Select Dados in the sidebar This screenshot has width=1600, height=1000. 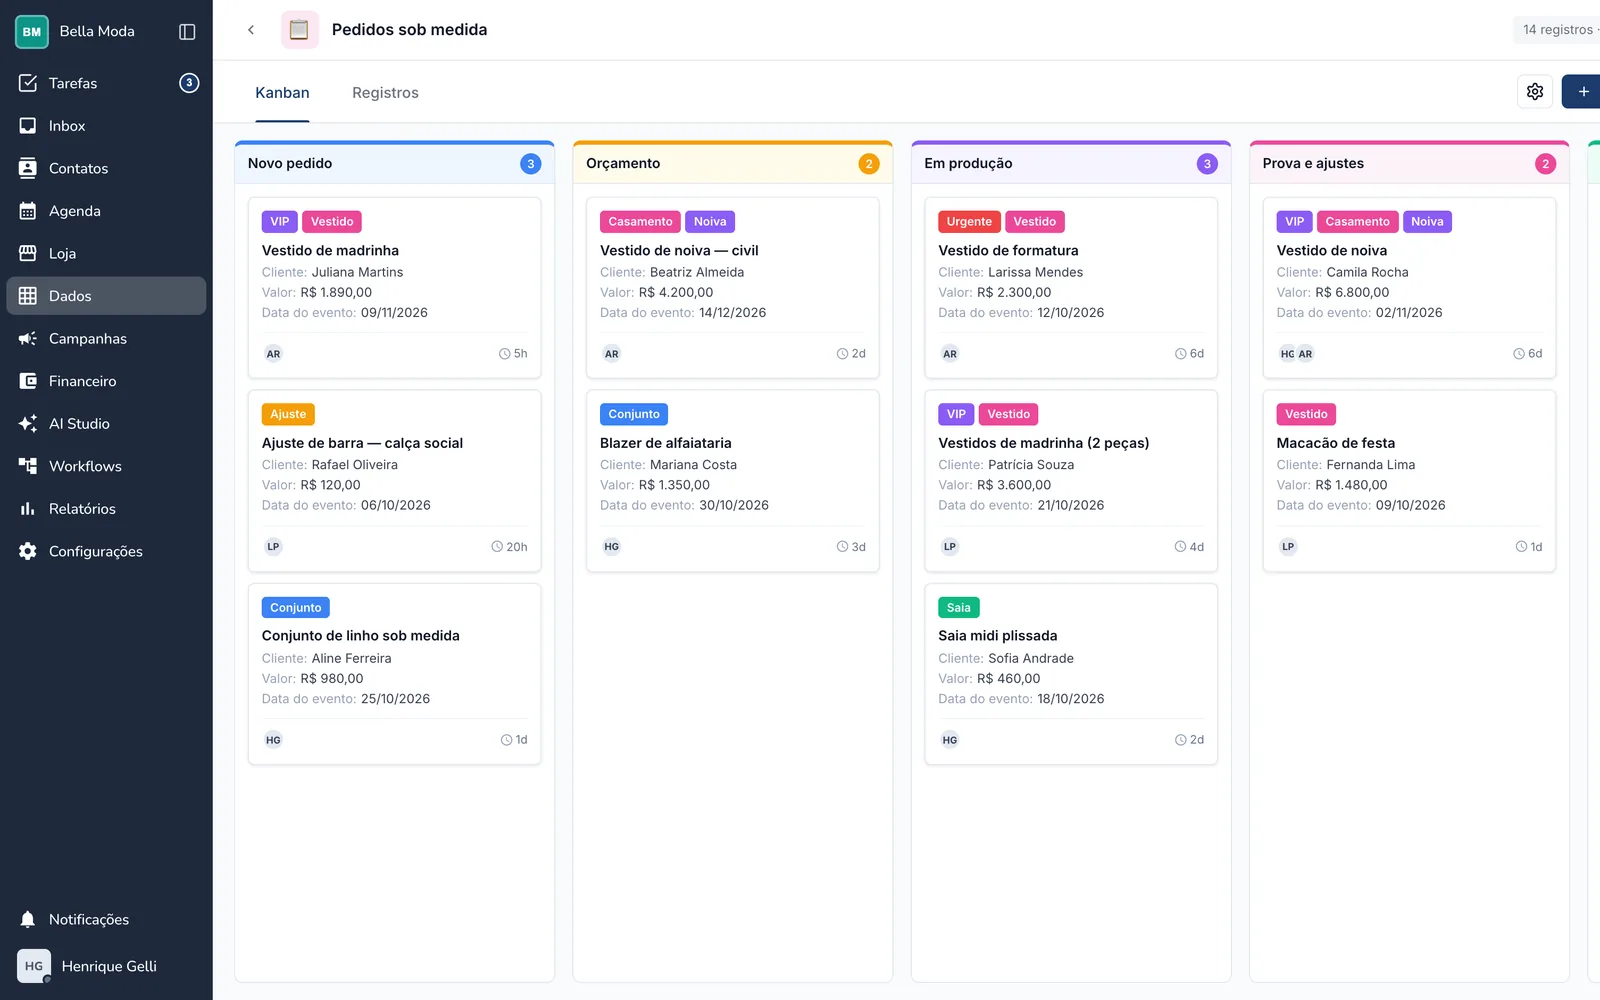(106, 296)
